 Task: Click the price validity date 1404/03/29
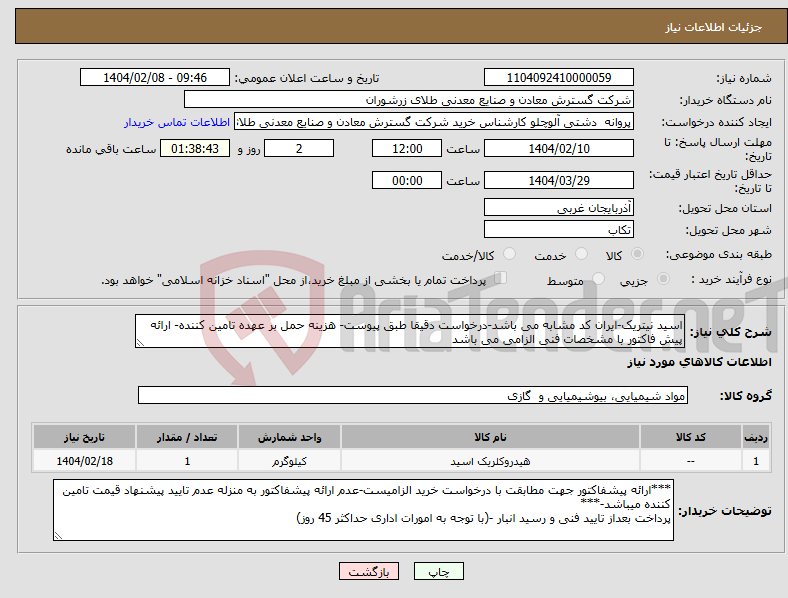tap(558, 180)
